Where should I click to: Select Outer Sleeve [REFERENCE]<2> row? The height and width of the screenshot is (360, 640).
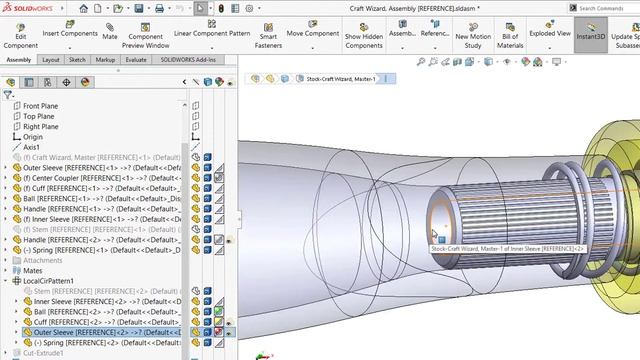(x=102, y=332)
